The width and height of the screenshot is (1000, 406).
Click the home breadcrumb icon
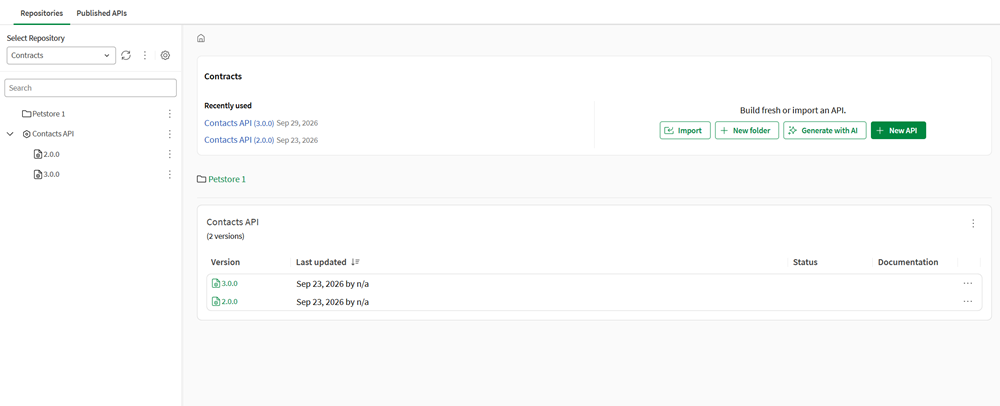point(201,38)
